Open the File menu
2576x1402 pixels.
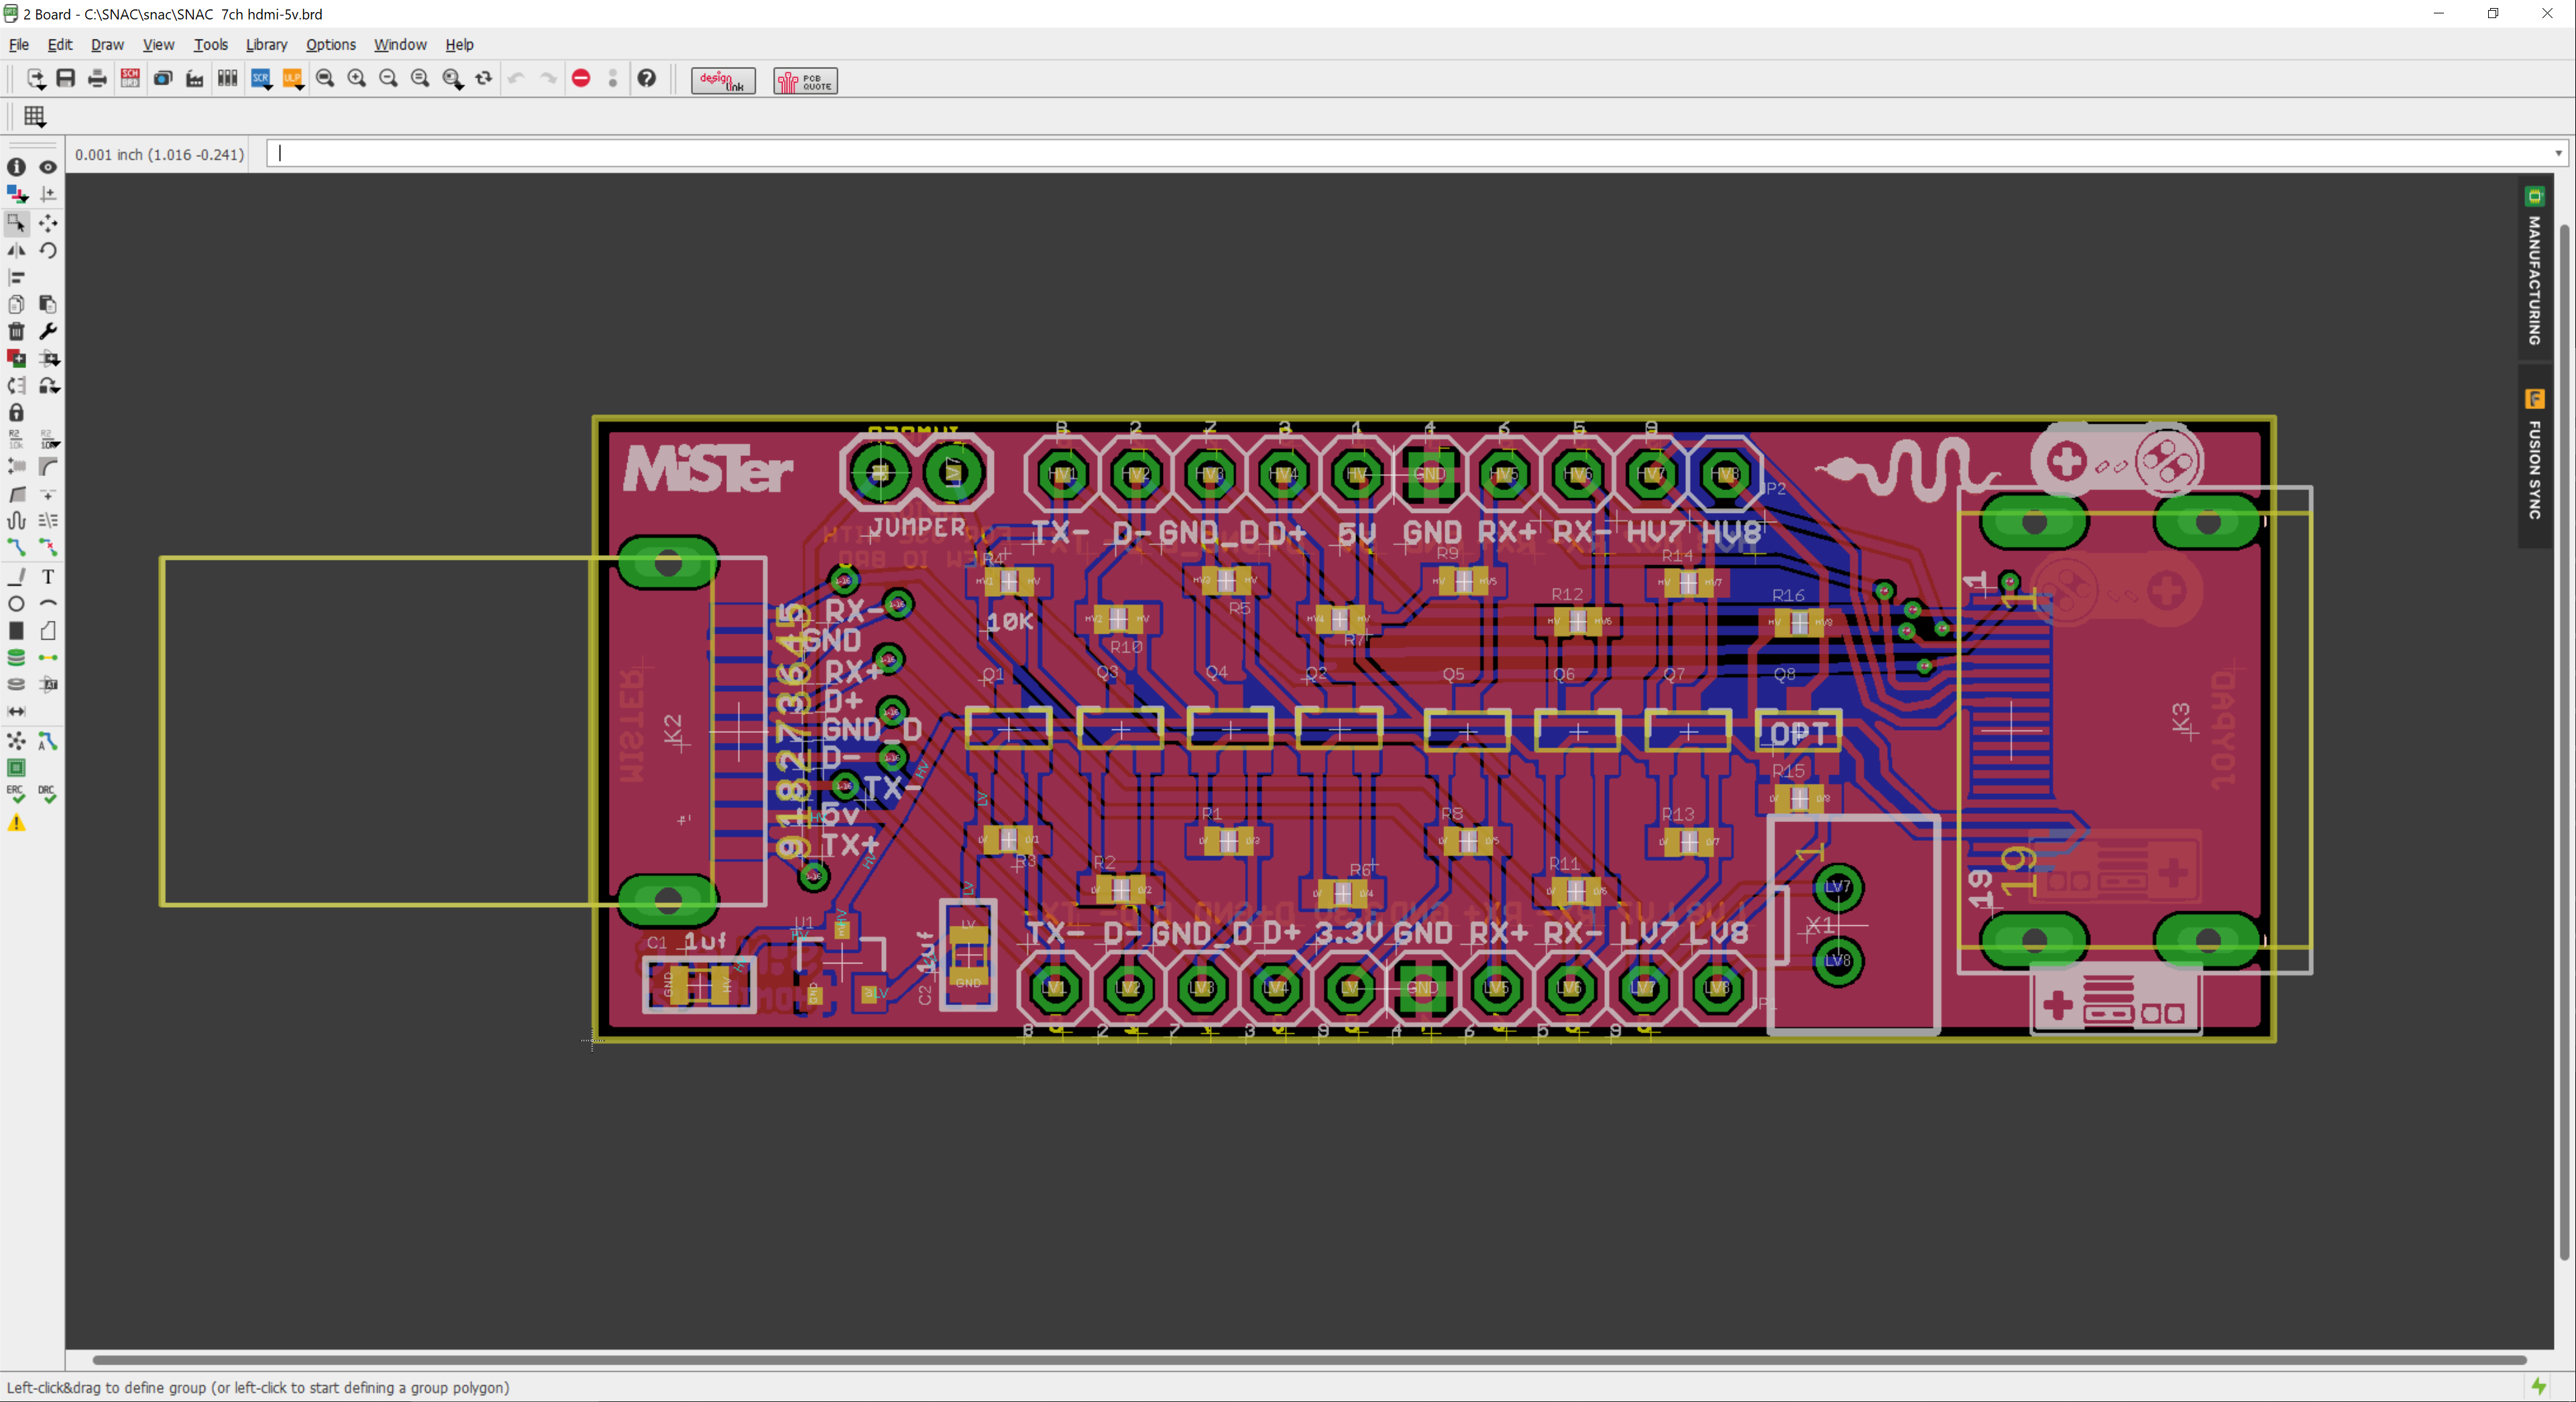(19, 44)
